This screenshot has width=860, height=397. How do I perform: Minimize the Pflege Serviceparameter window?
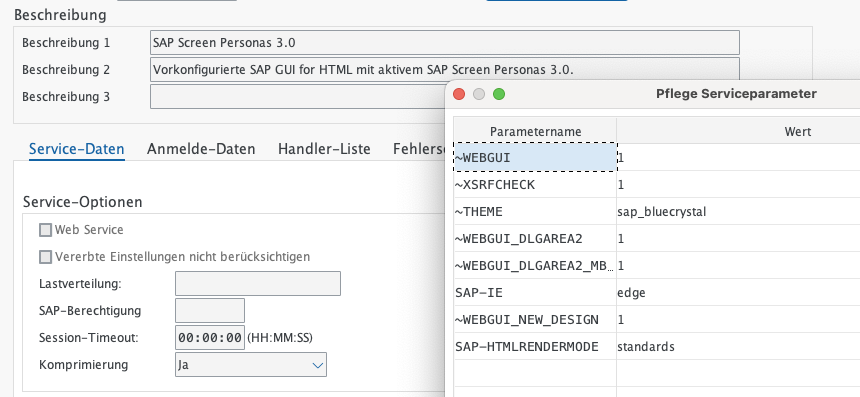479,94
